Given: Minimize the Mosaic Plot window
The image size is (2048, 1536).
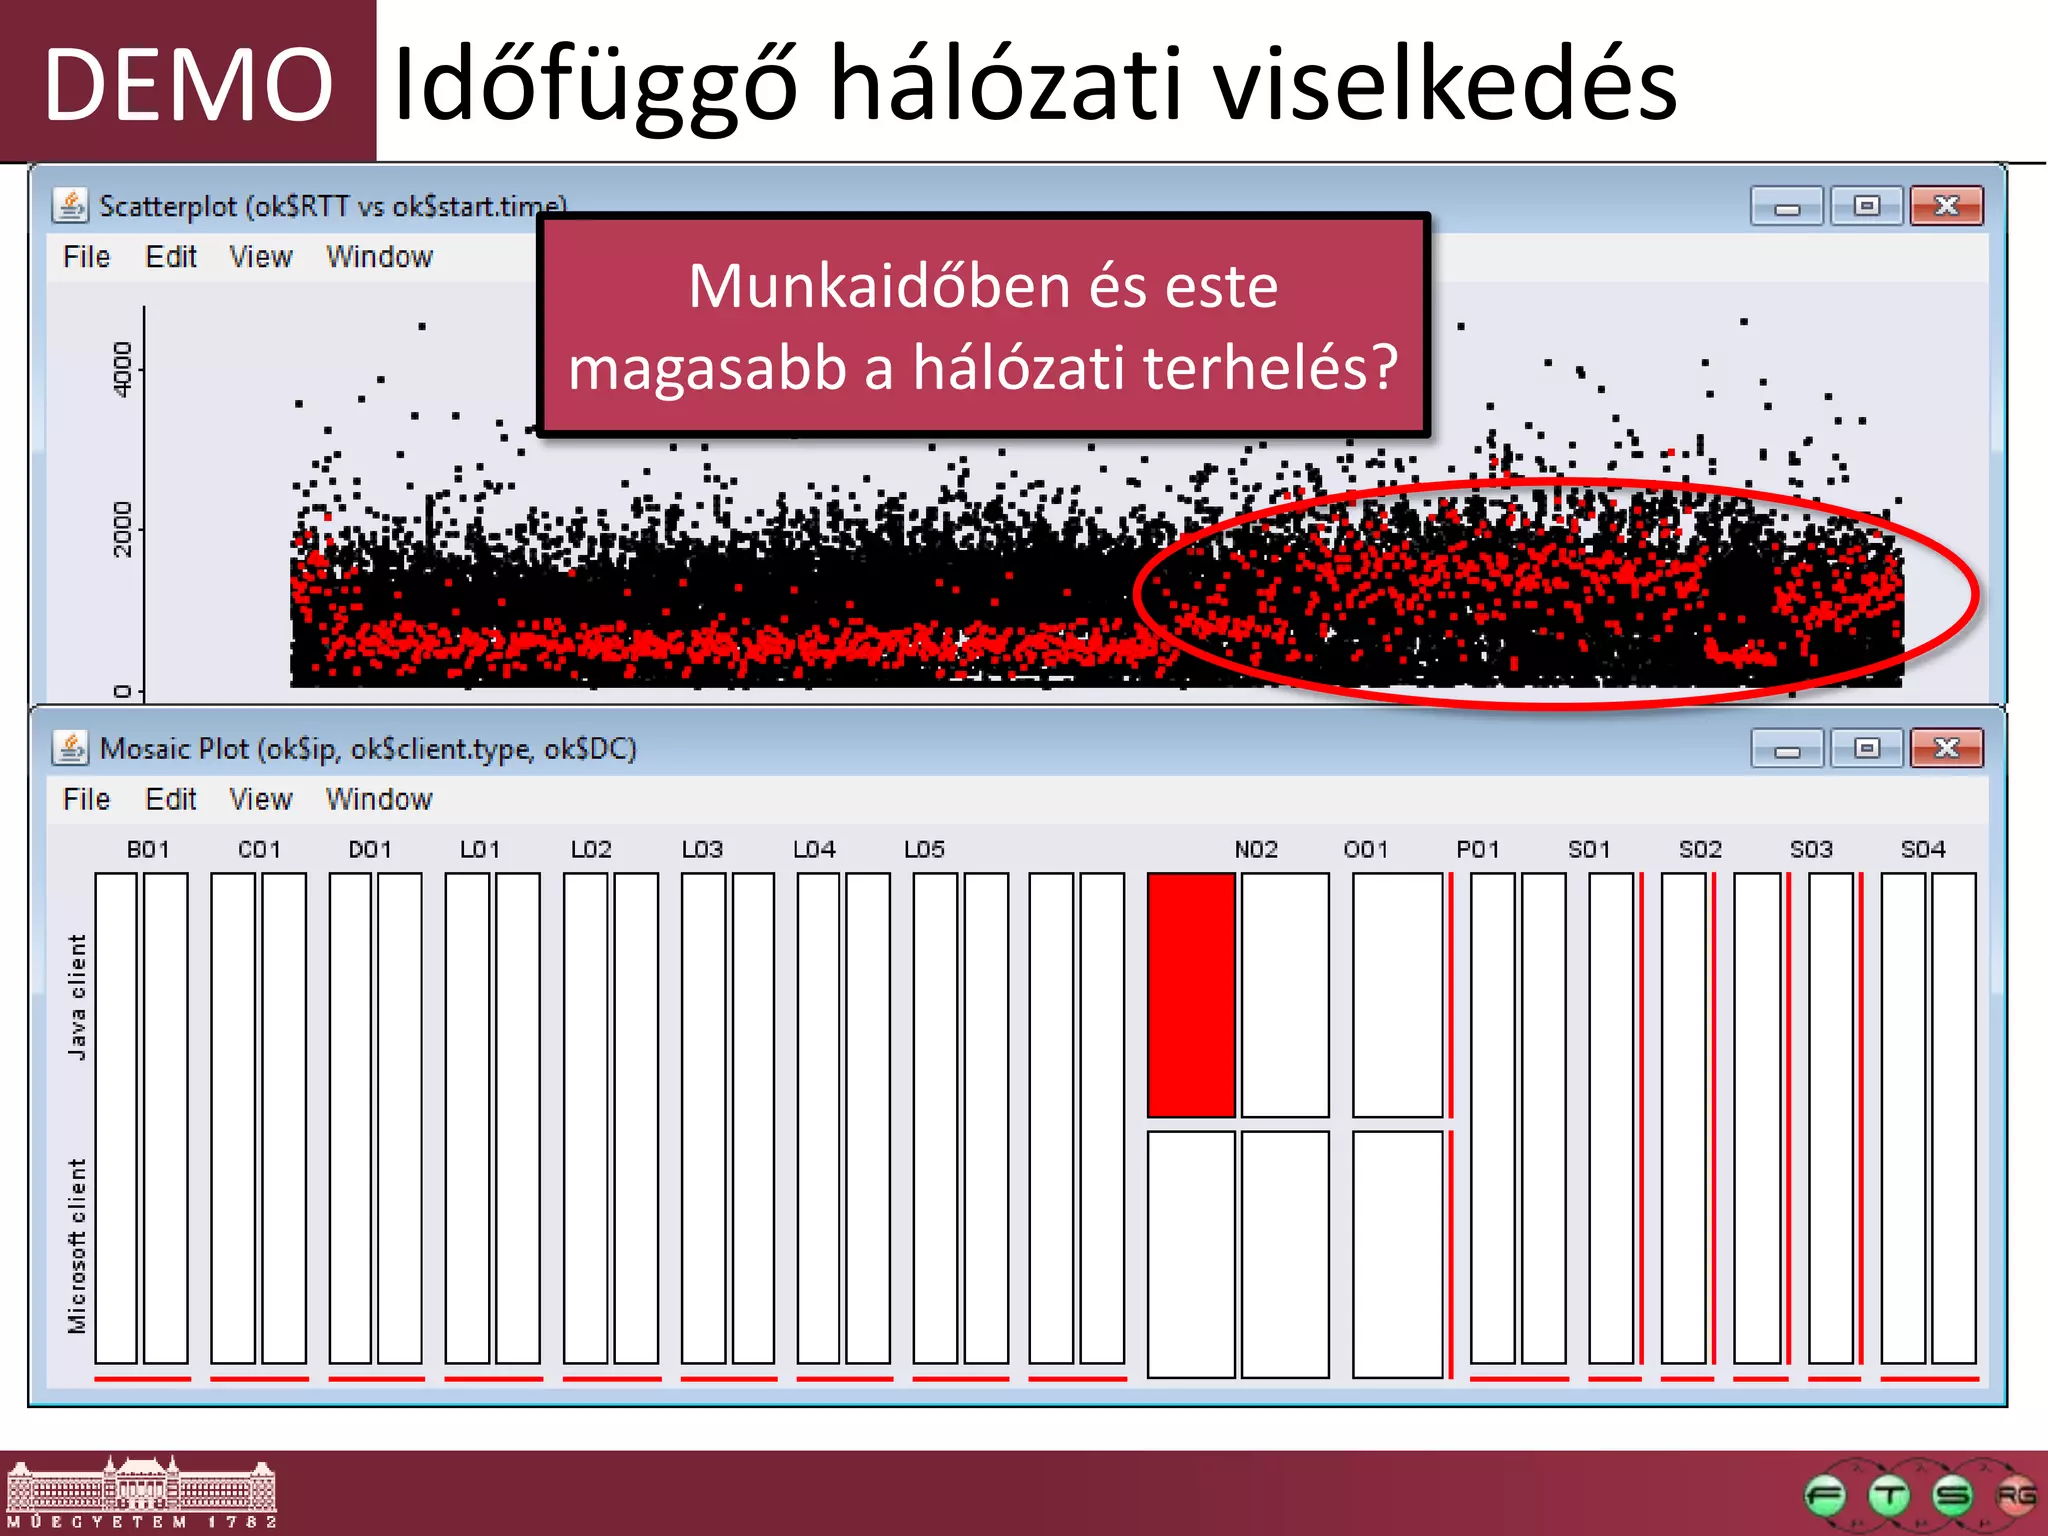Looking at the screenshot, I should coord(1787,748).
